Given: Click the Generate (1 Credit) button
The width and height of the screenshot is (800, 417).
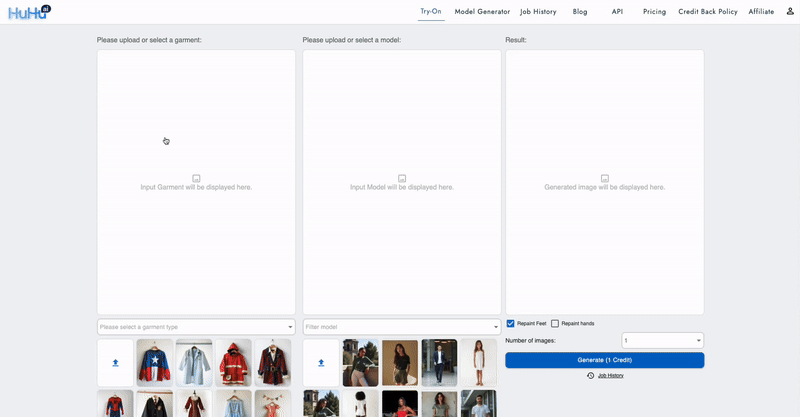Looking at the screenshot, I should 605,360.
